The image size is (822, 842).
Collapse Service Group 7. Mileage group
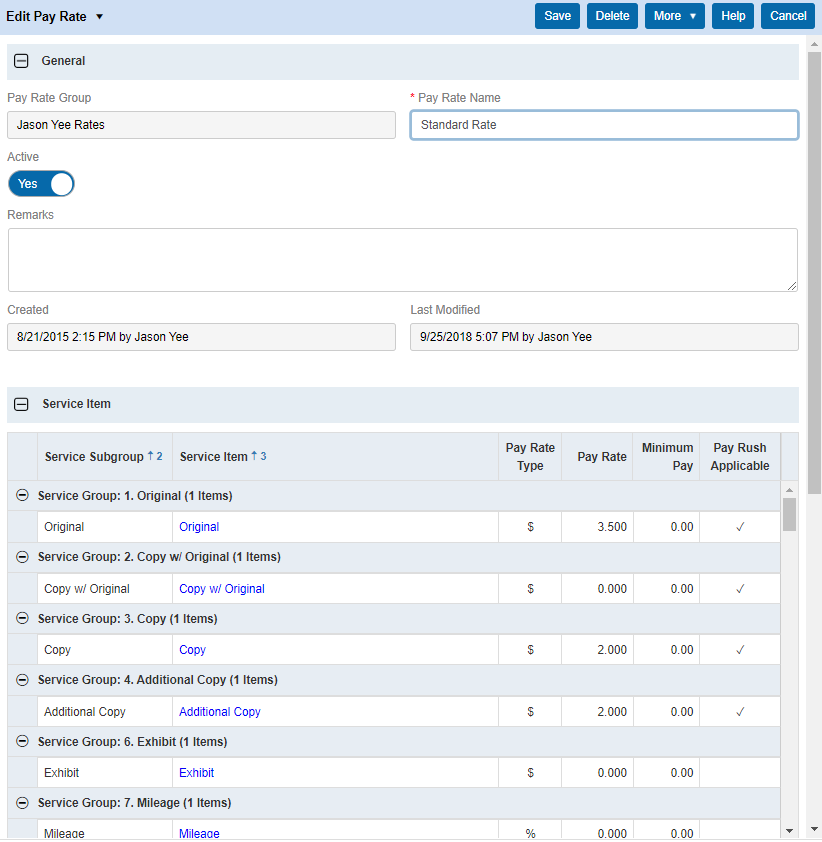[23, 803]
